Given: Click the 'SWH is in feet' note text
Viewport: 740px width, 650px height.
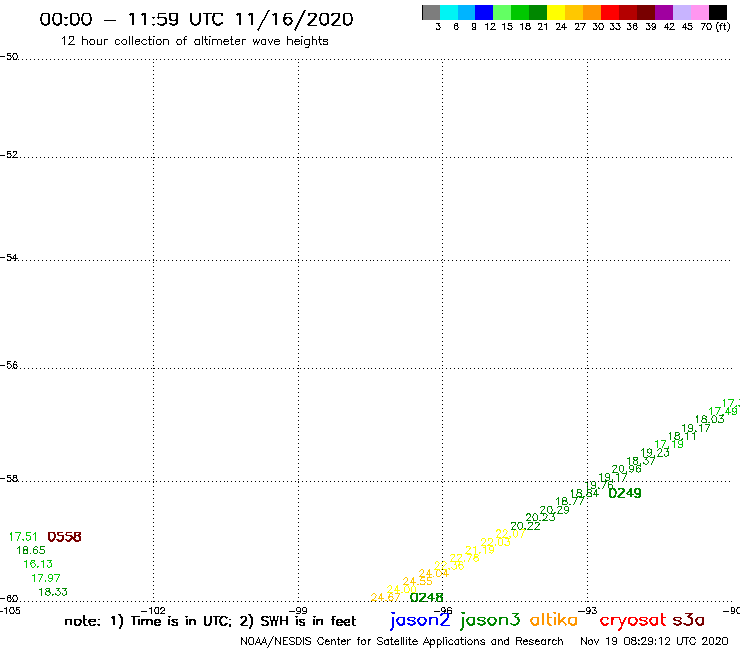Looking at the screenshot, I should click(x=308, y=621).
